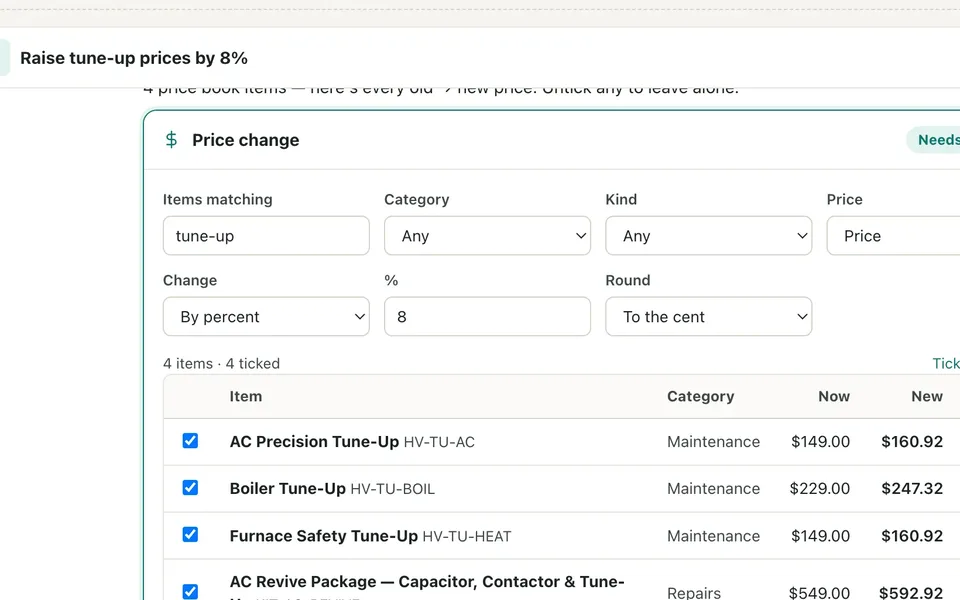Click the Needs status badge
Viewport: 960px width, 600px height.
[x=934, y=140]
